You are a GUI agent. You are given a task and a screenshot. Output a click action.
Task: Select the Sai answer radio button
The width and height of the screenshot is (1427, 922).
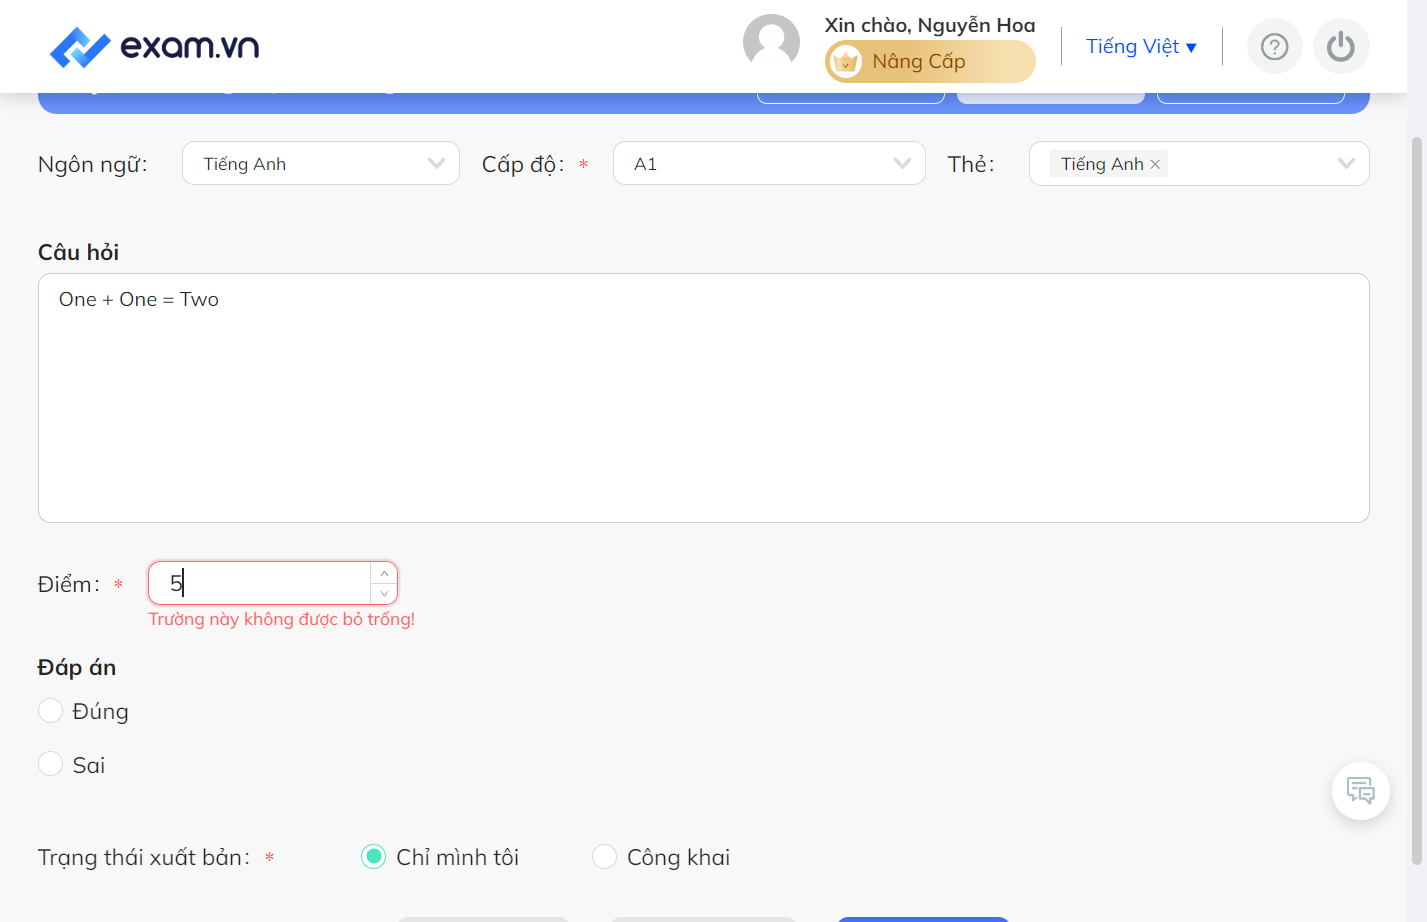(50, 764)
